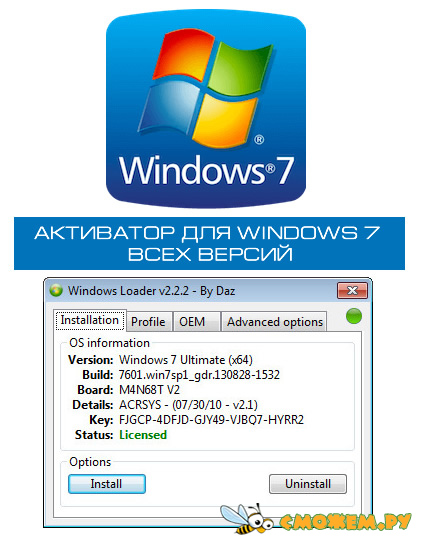Select the Advanced options tab
The width and height of the screenshot is (422, 546).
click(x=275, y=322)
